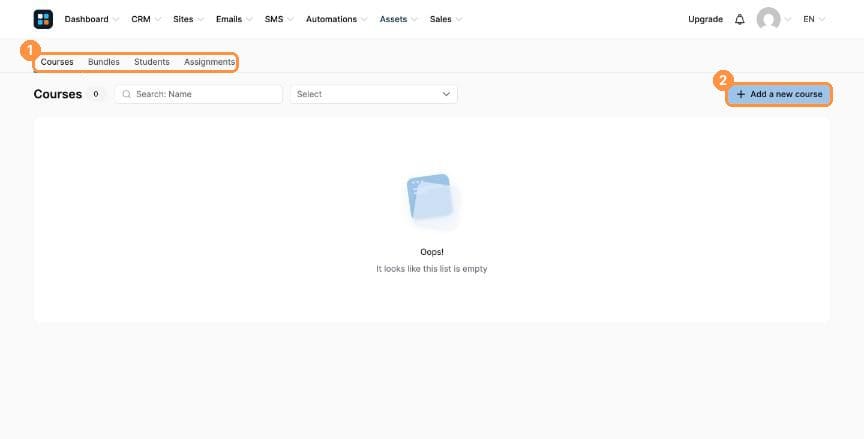Focus the Search: Name field
864x439 pixels.
[198, 94]
